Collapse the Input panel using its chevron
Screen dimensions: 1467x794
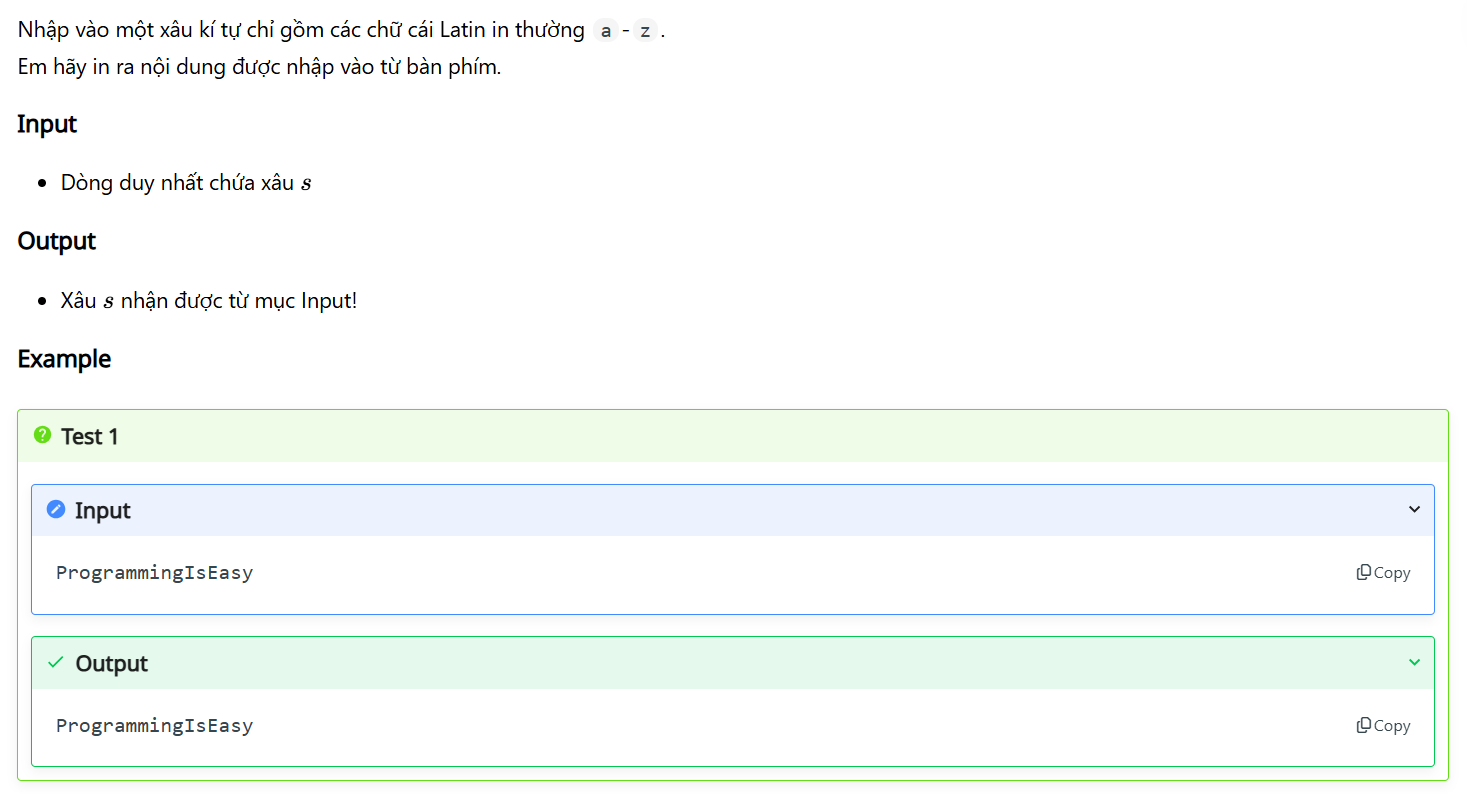tap(1414, 509)
